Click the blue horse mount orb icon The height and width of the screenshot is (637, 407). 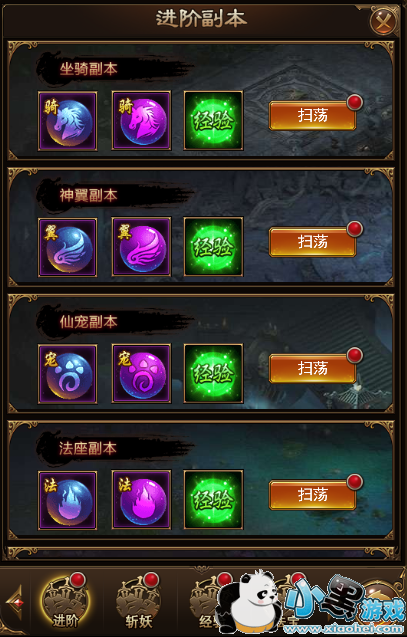[67, 121]
